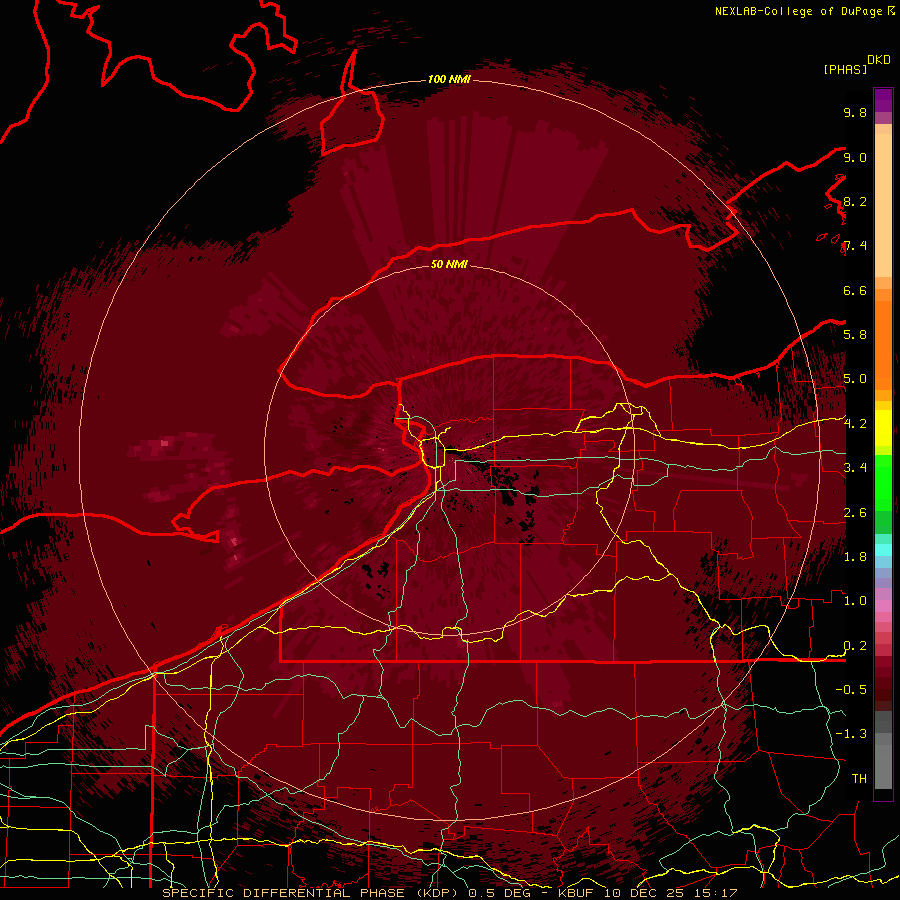Click the 8.2 legend value

pos(855,201)
